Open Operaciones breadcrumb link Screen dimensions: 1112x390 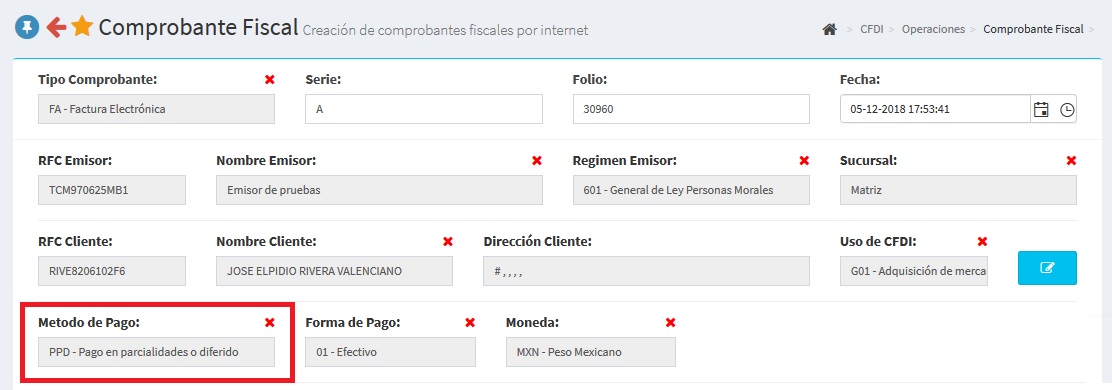point(933,29)
